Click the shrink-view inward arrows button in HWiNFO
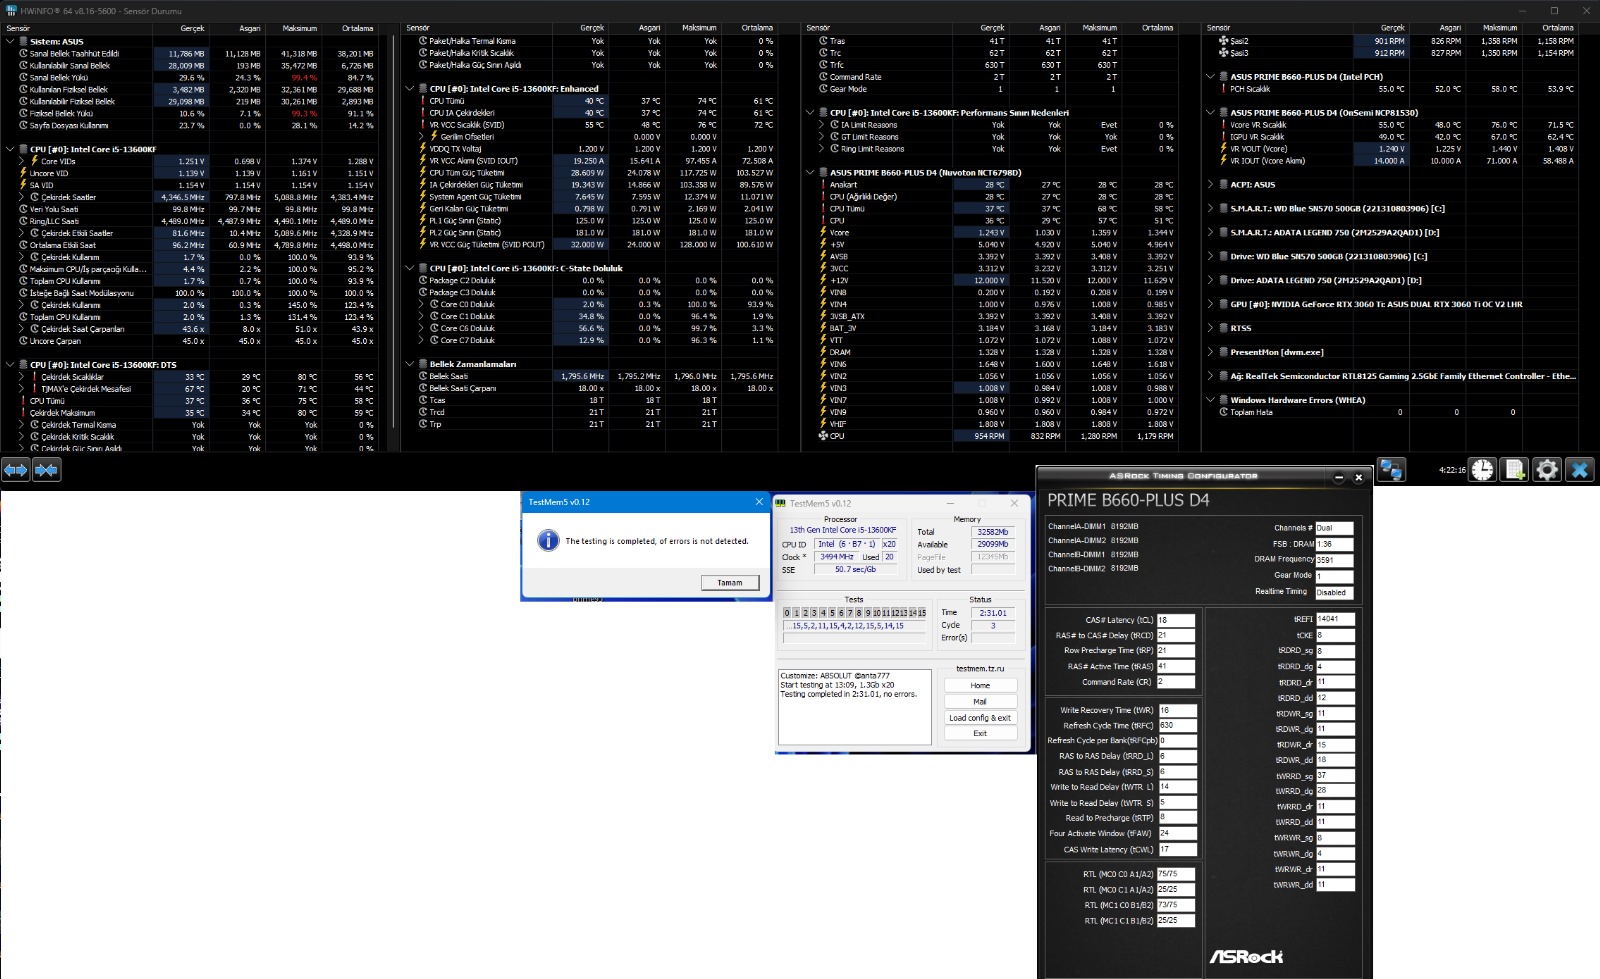 (47, 469)
